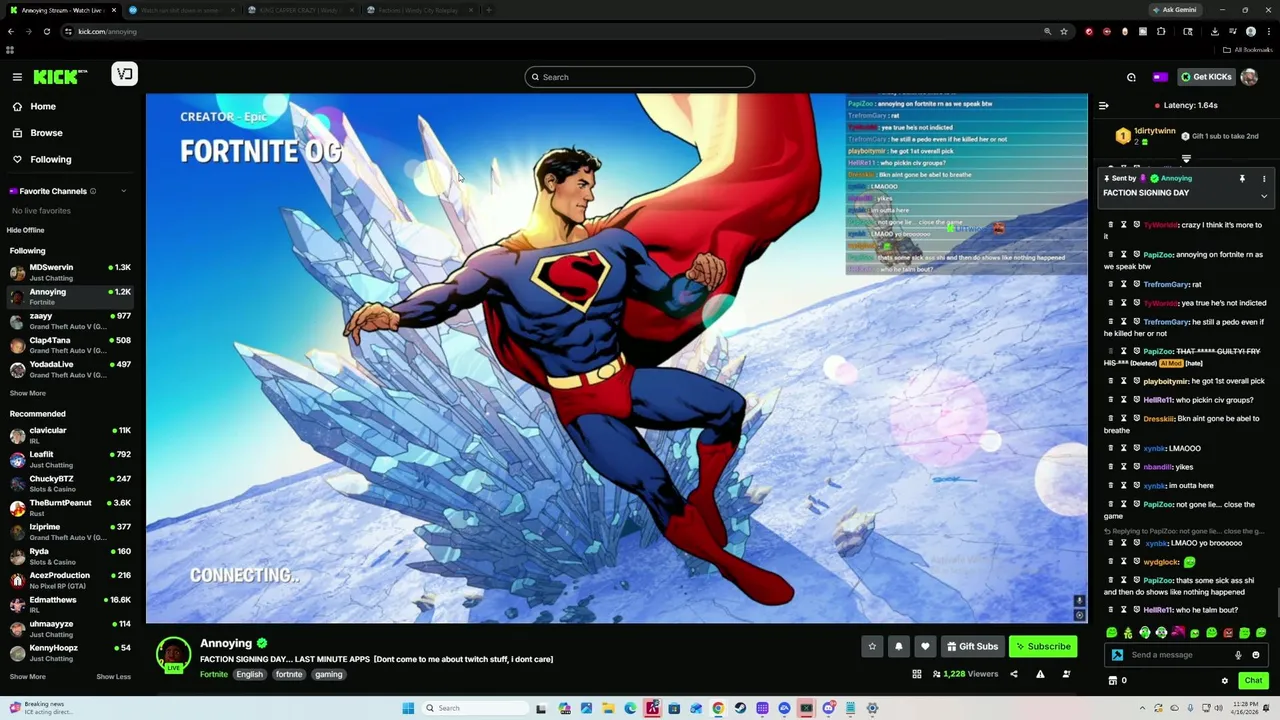
Task: Open Chrome downloads icon
Action: click(x=1214, y=31)
